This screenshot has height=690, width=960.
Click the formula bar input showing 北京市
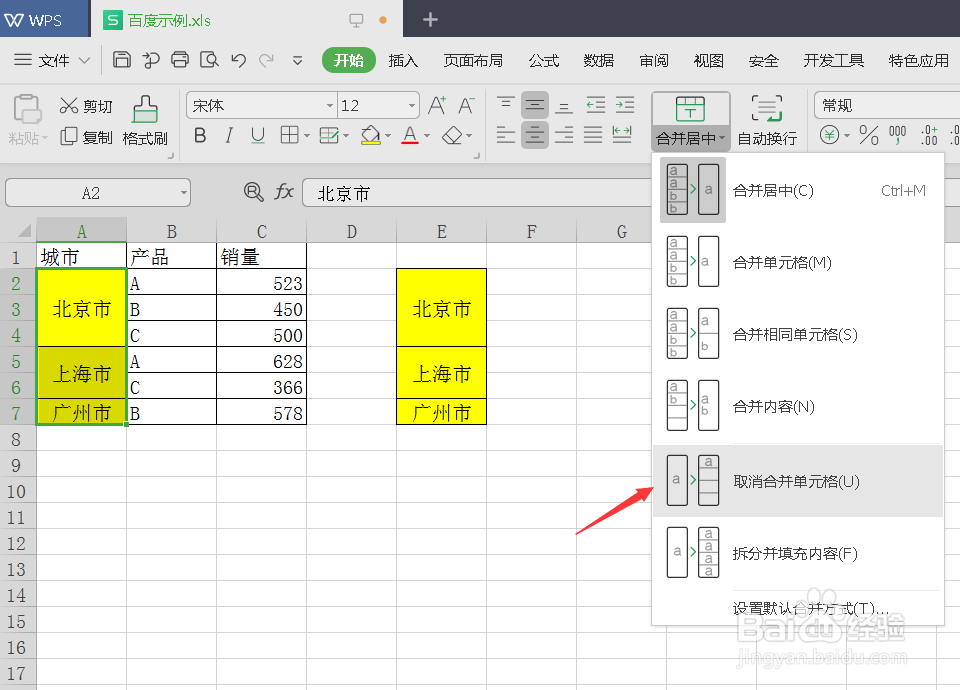(x=476, y=193)
